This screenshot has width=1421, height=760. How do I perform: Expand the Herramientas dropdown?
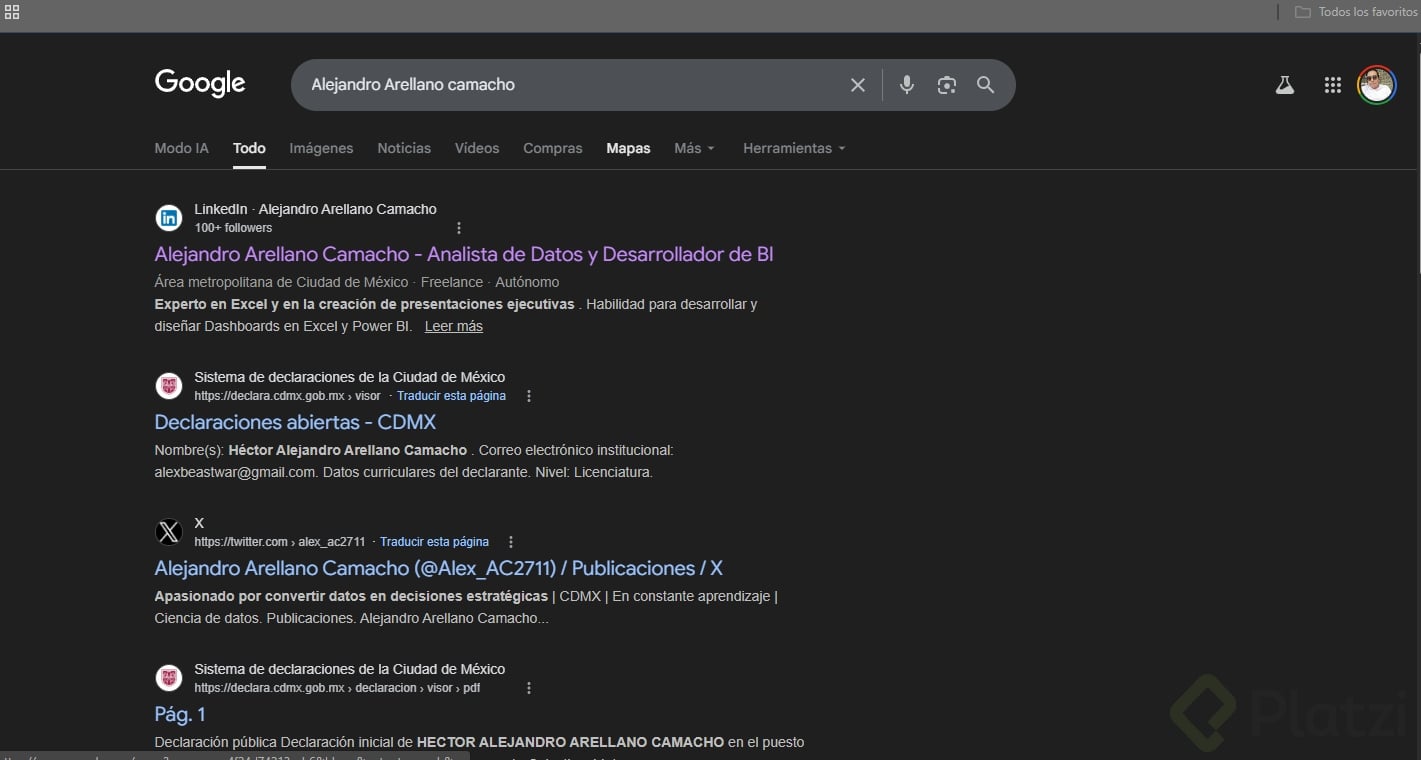(x=794, y=148)
